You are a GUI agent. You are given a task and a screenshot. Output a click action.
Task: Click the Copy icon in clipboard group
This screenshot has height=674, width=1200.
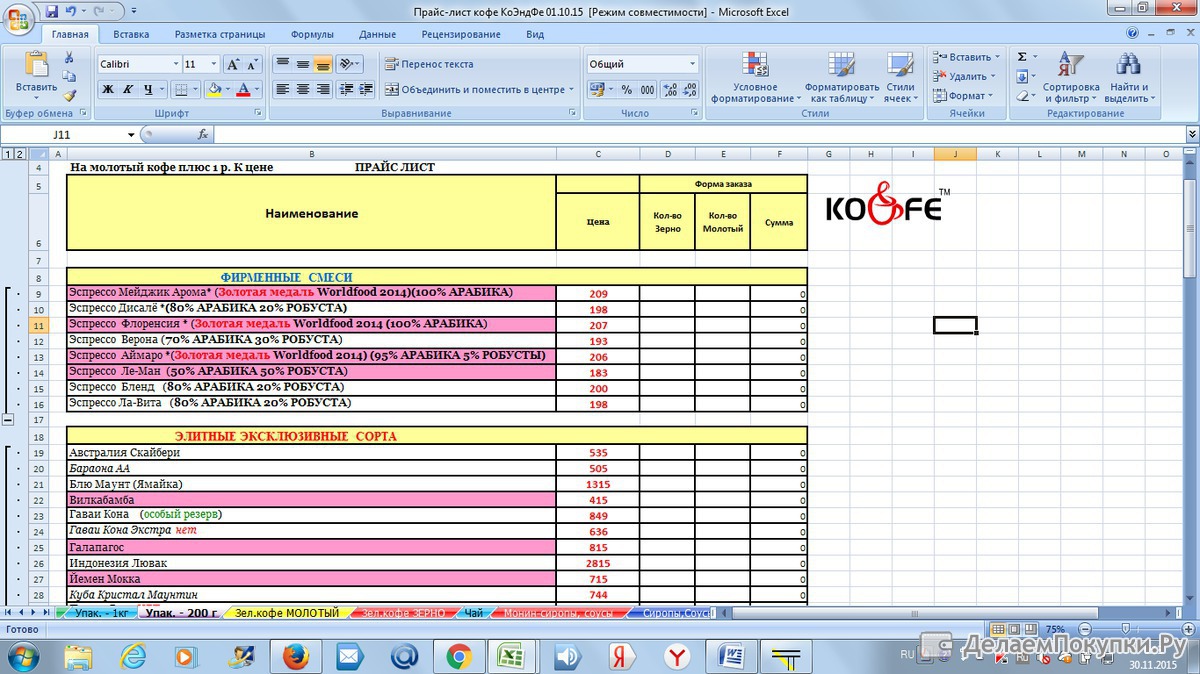(69, 76)
